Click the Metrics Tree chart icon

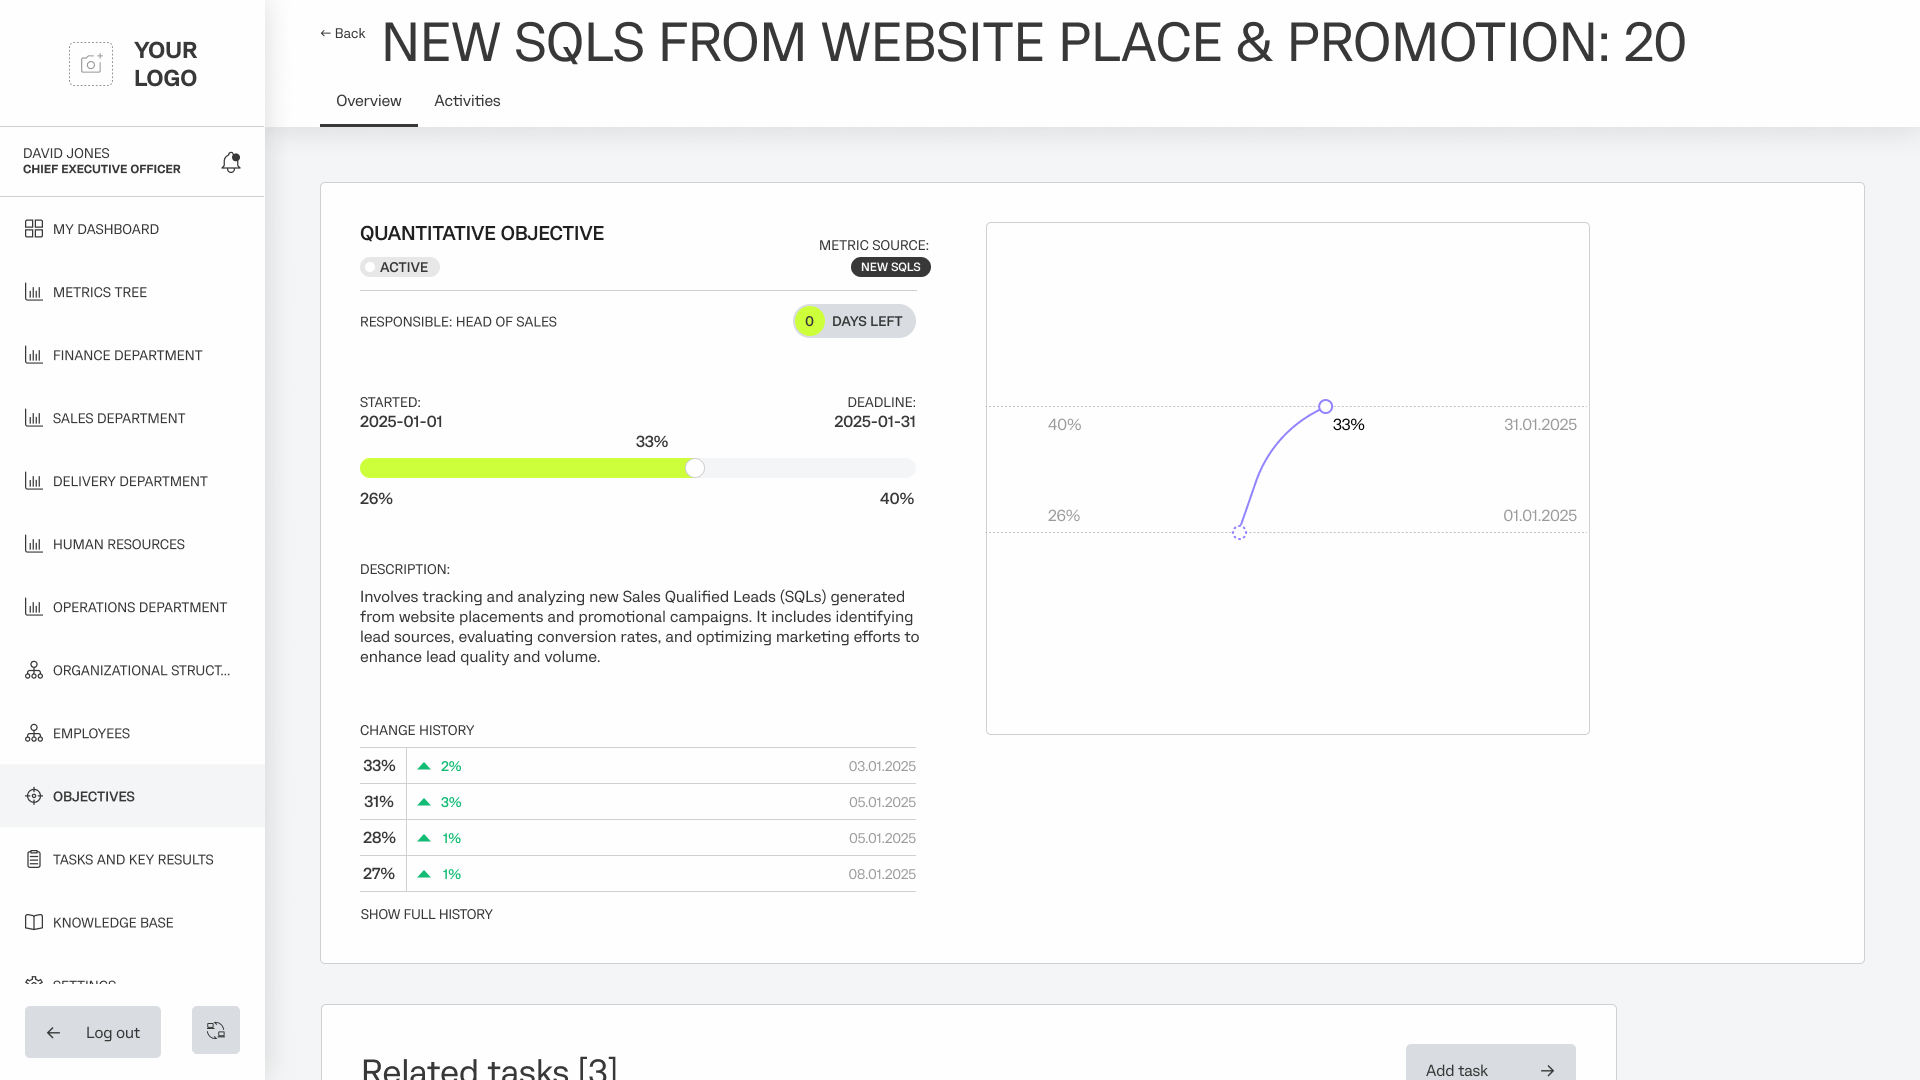click(34, 292)
